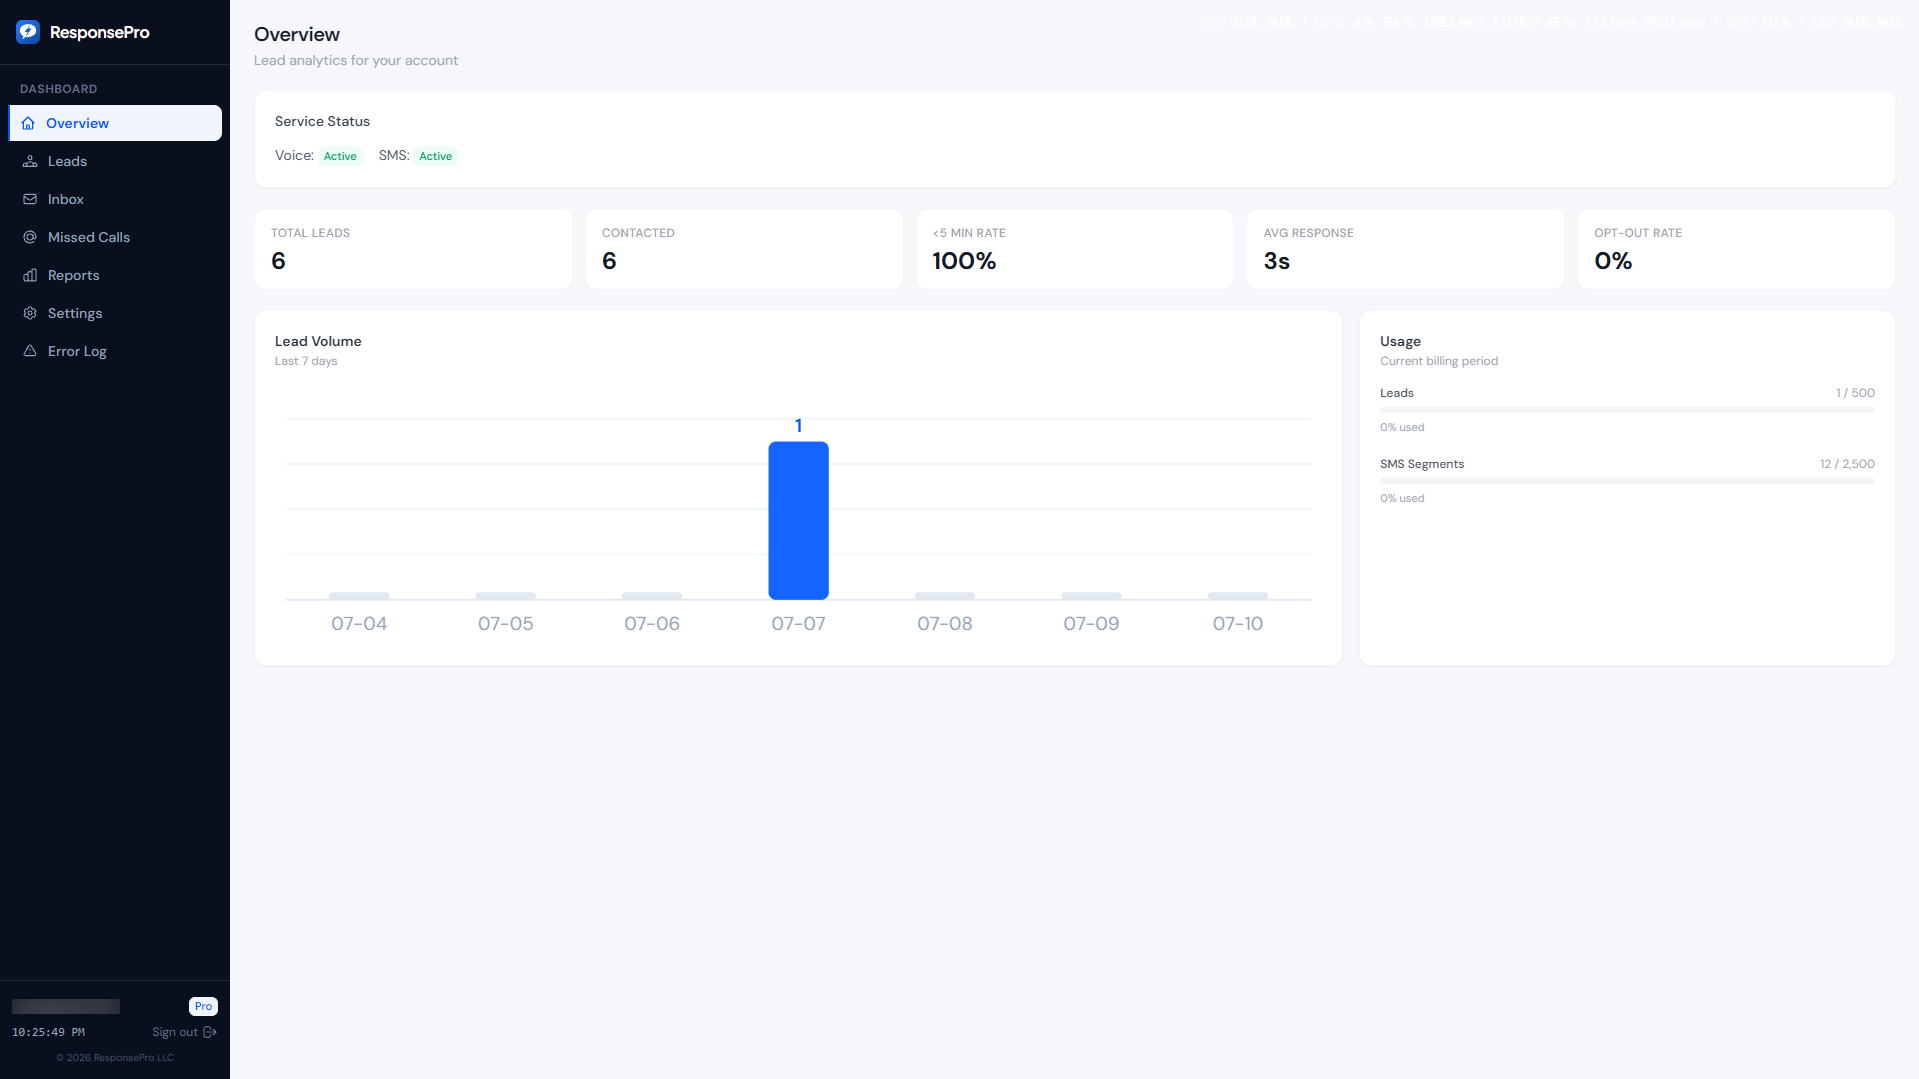The width and height of the screenshot is (1919, 1079).
Task: Click the Settings gear icon
Action: [30, 313]
